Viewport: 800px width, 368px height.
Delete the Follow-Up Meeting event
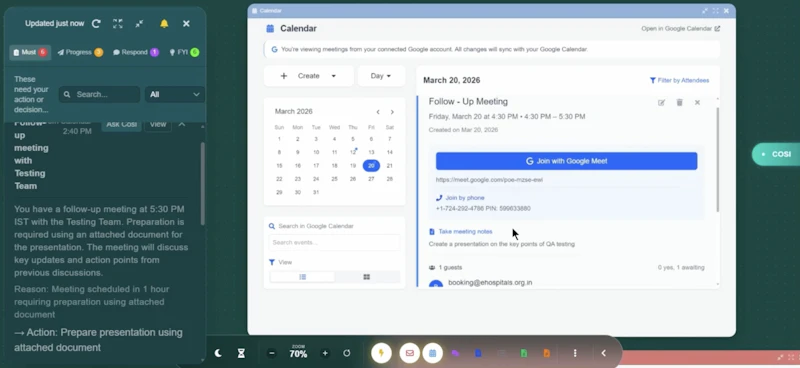(x=680, y=103)
